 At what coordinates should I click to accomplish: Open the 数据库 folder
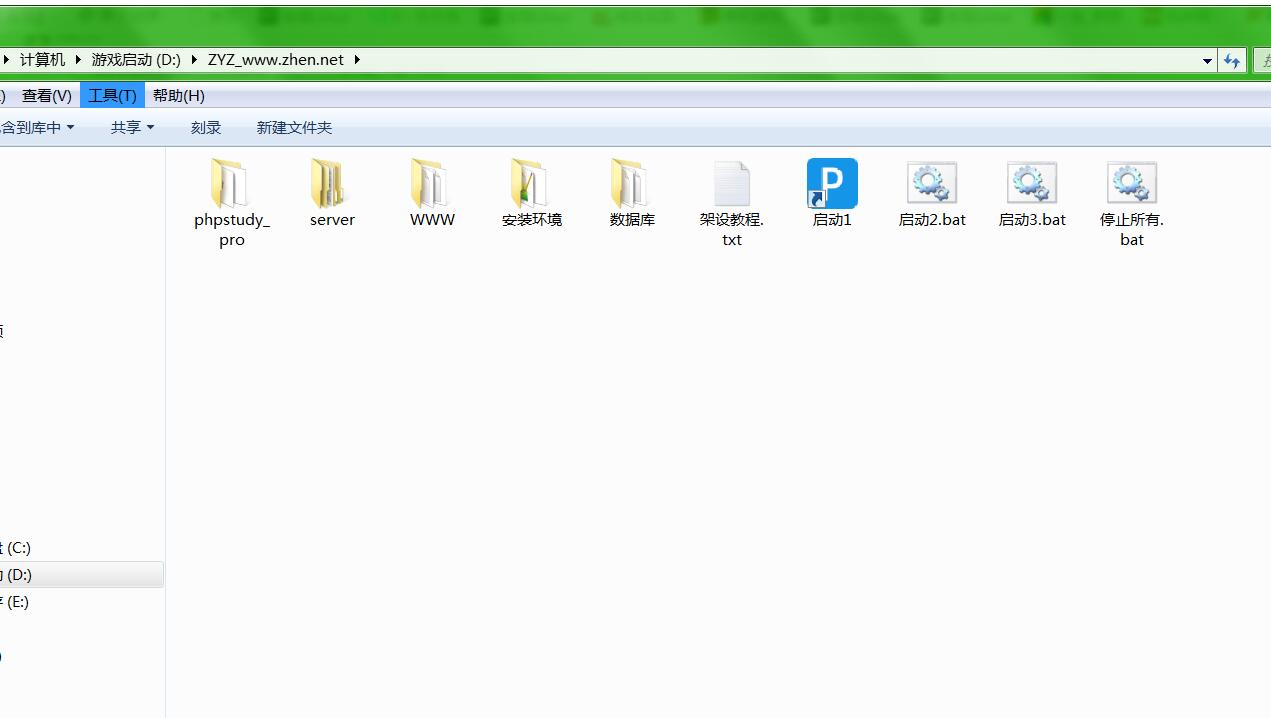click(x=631, y=185)
